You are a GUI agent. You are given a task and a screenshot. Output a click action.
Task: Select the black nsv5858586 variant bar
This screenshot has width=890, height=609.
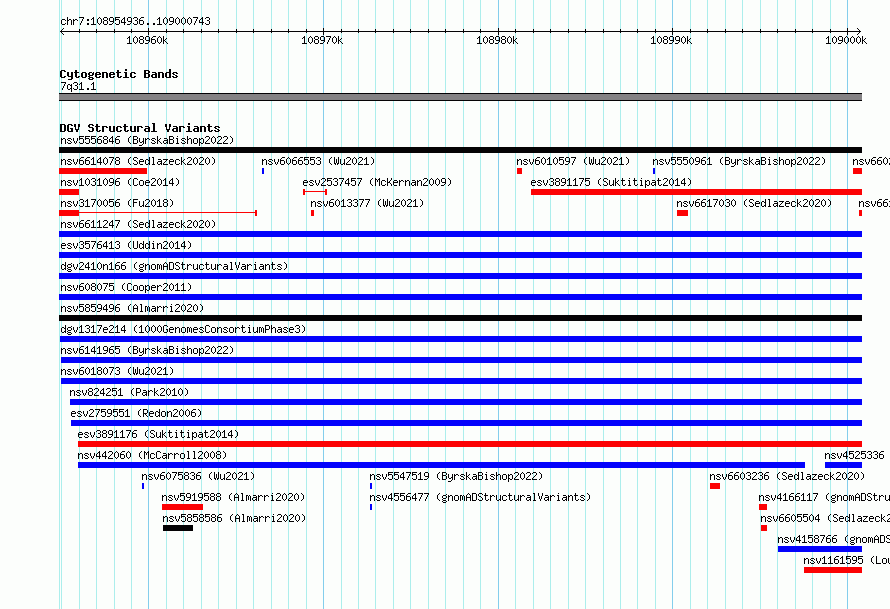[178, 528]
